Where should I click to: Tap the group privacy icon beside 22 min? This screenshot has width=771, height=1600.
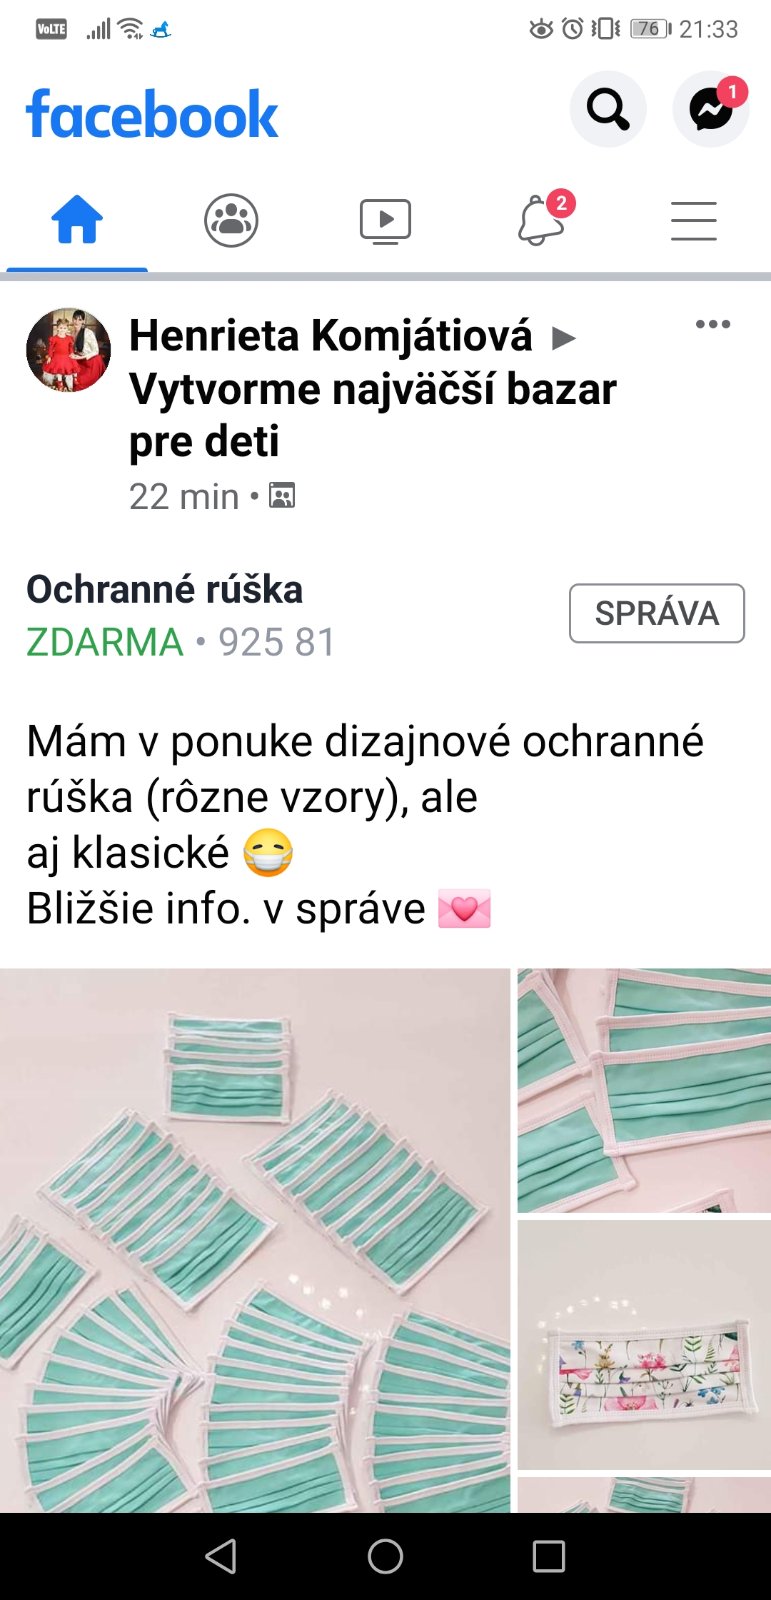(283, 496)
